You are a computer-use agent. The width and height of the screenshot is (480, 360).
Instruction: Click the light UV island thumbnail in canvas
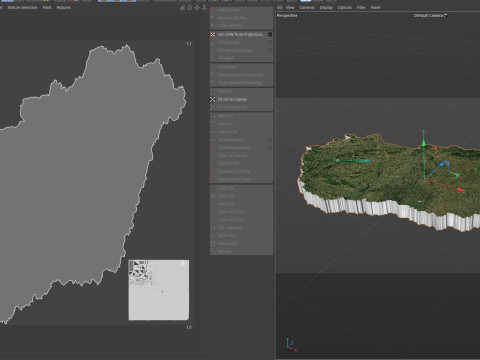159,290
